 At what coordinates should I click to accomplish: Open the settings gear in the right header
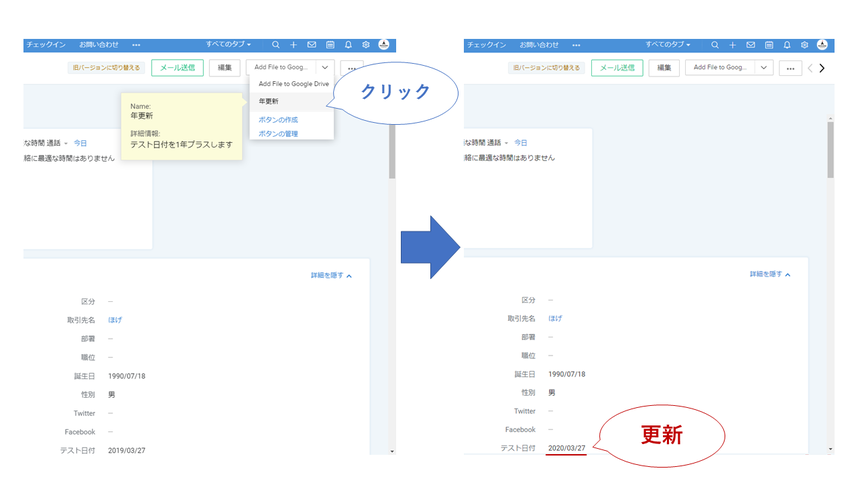[804, 45]
